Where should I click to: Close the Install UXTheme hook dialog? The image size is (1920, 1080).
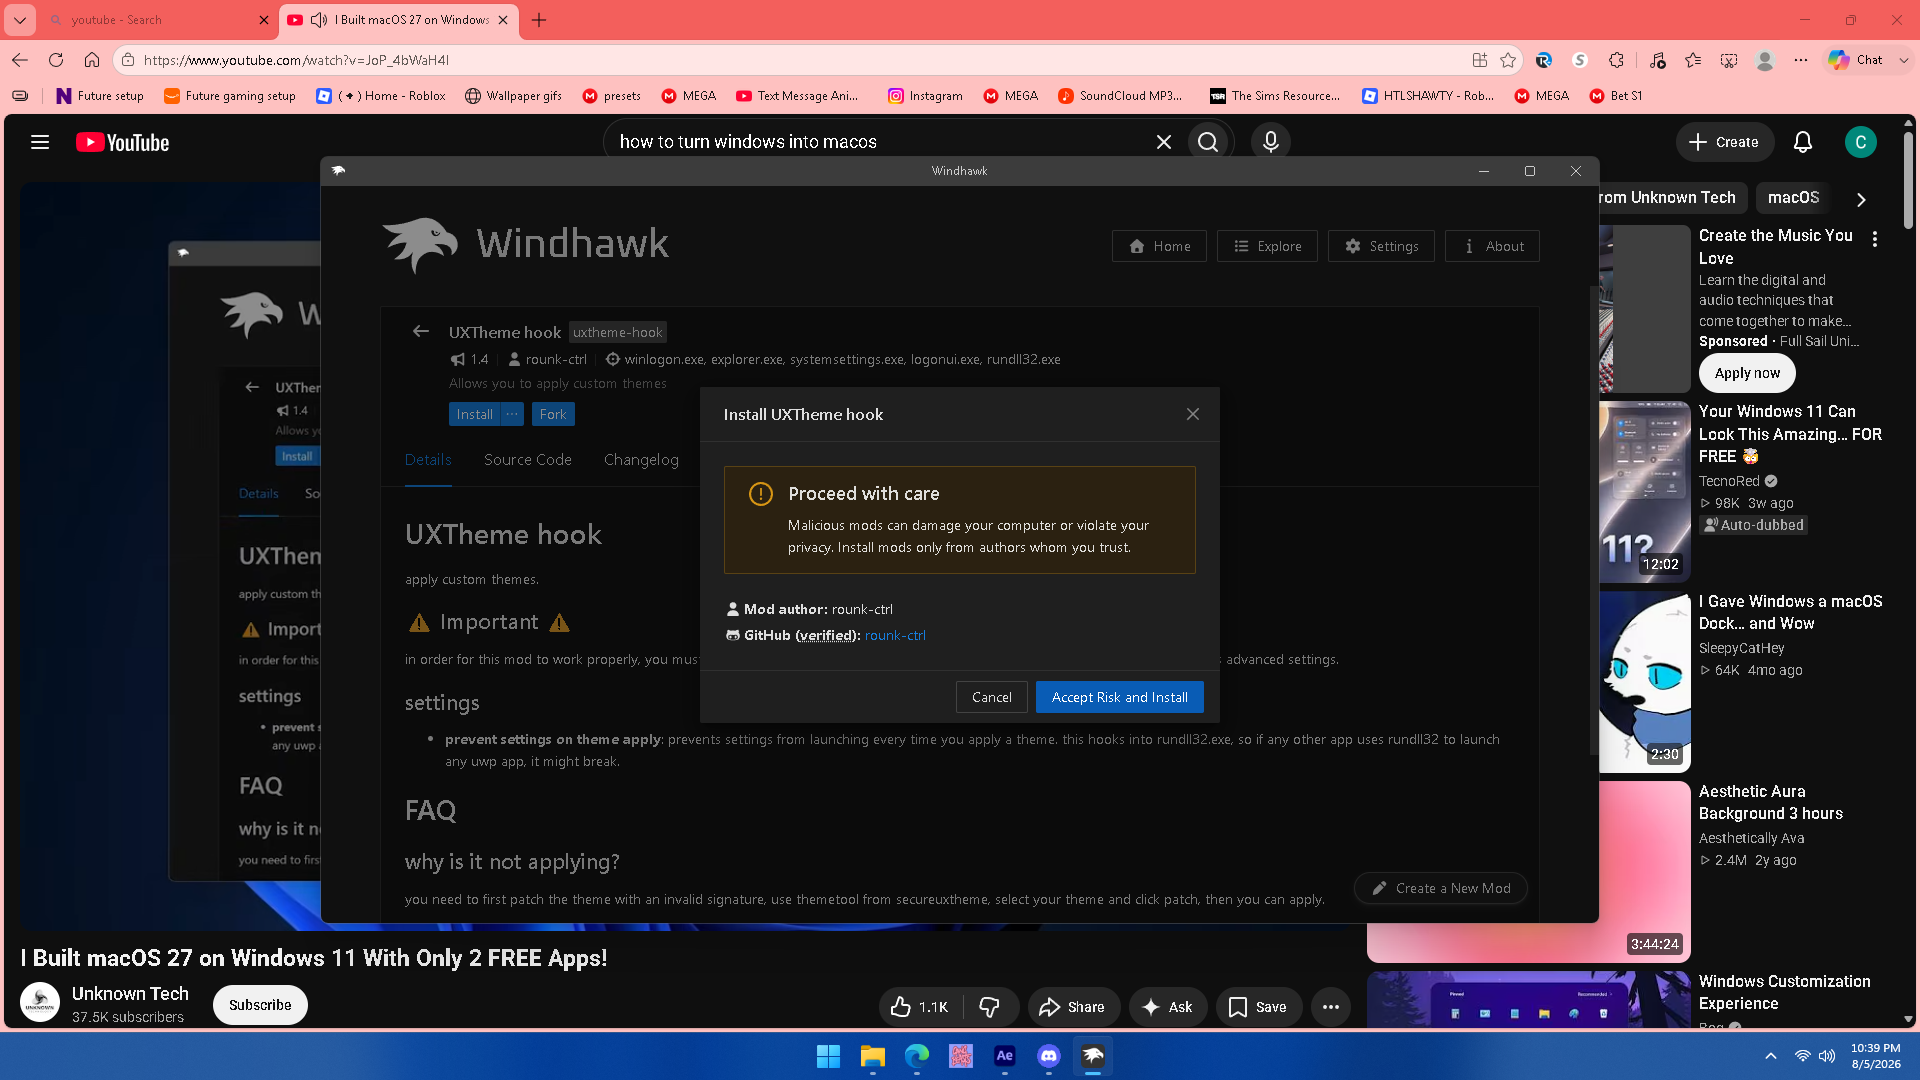(1193, 414)
